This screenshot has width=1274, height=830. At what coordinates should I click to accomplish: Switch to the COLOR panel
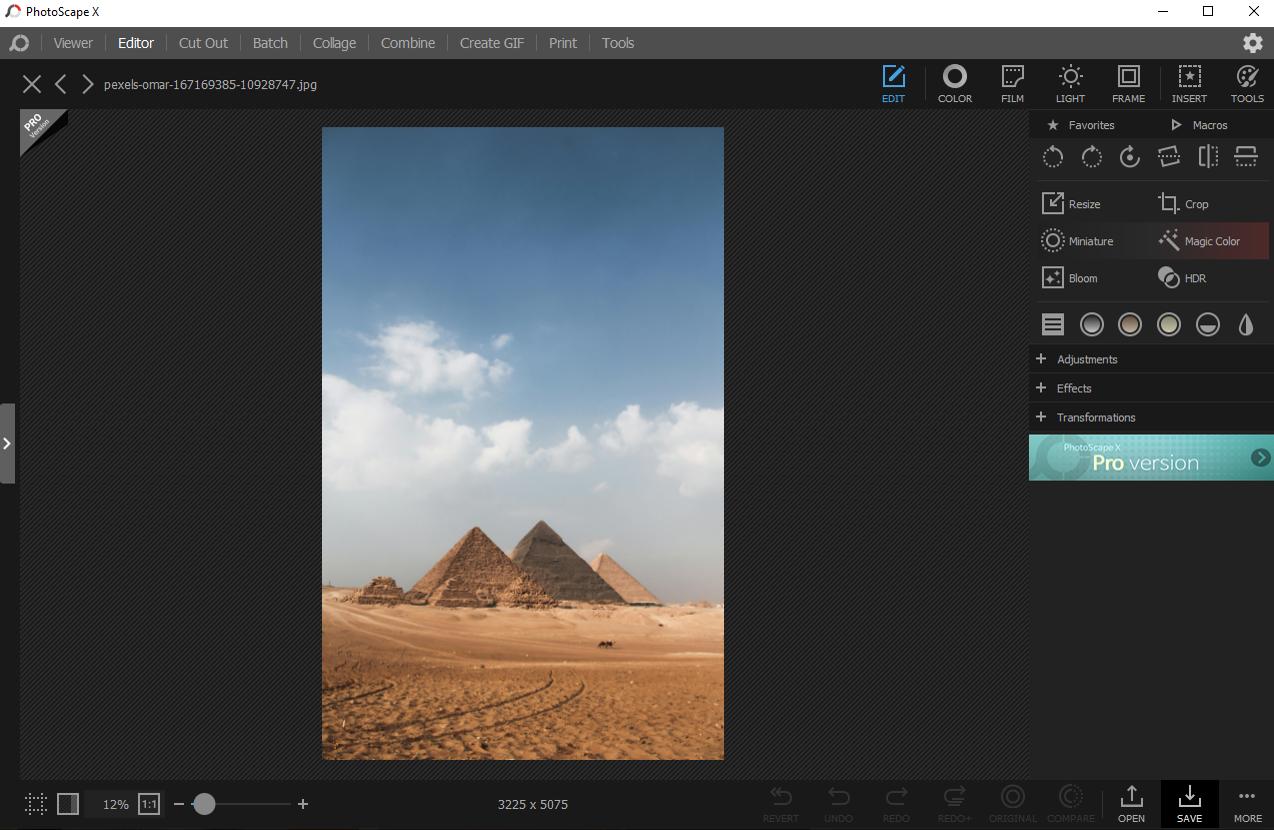(x=954, y=83)
